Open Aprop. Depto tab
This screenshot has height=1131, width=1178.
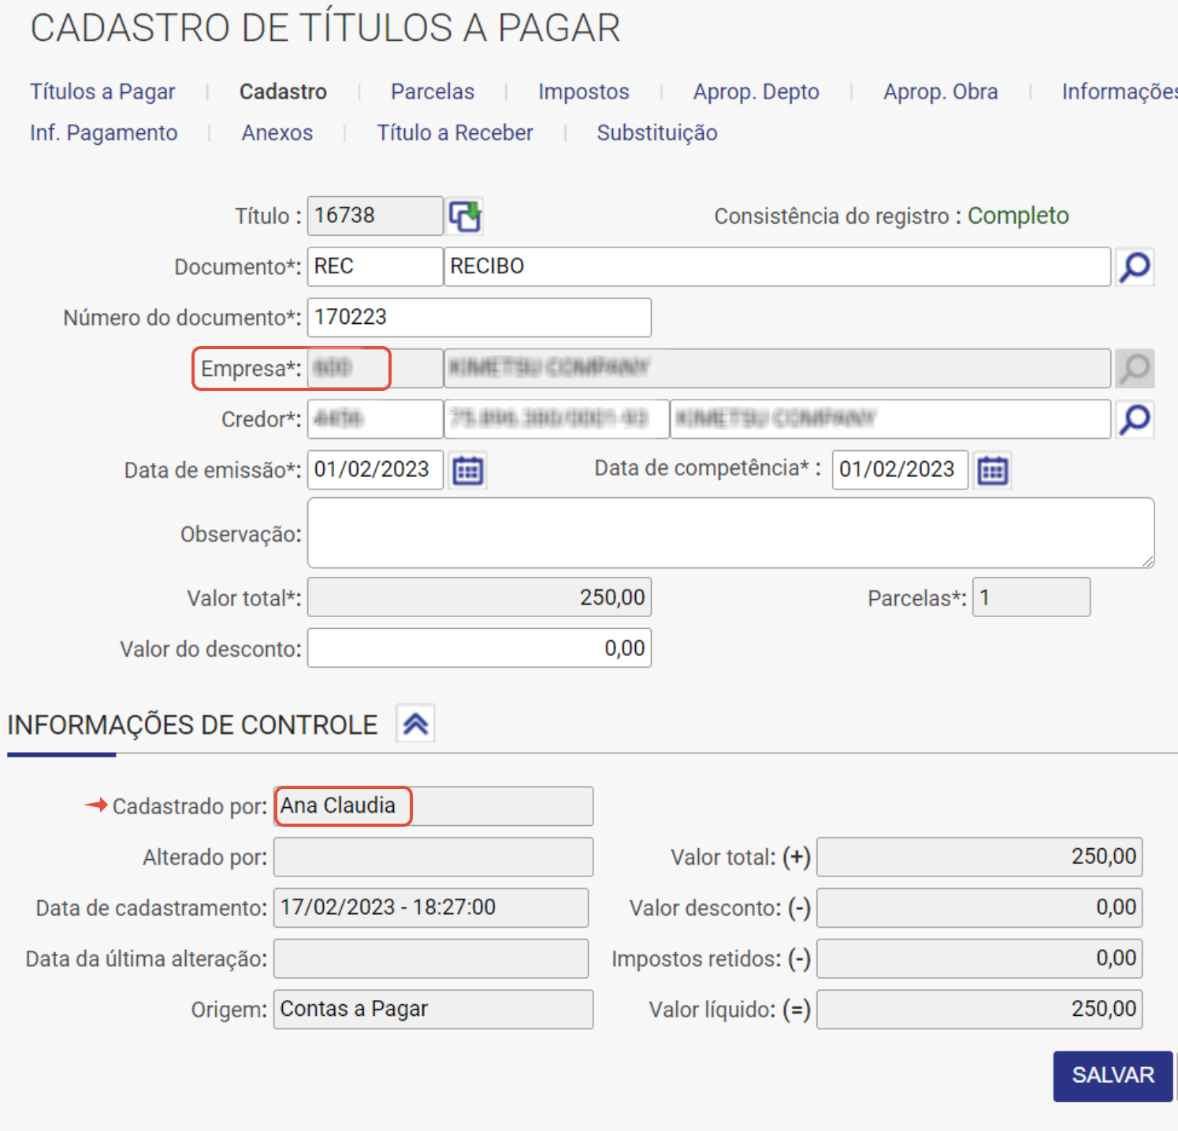pos(756,92)
